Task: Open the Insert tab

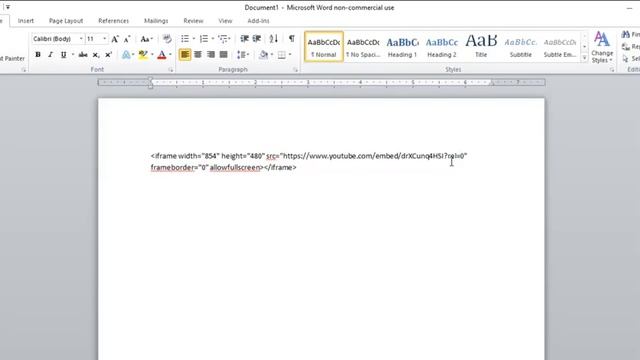Action: click(x=26, y=21)
